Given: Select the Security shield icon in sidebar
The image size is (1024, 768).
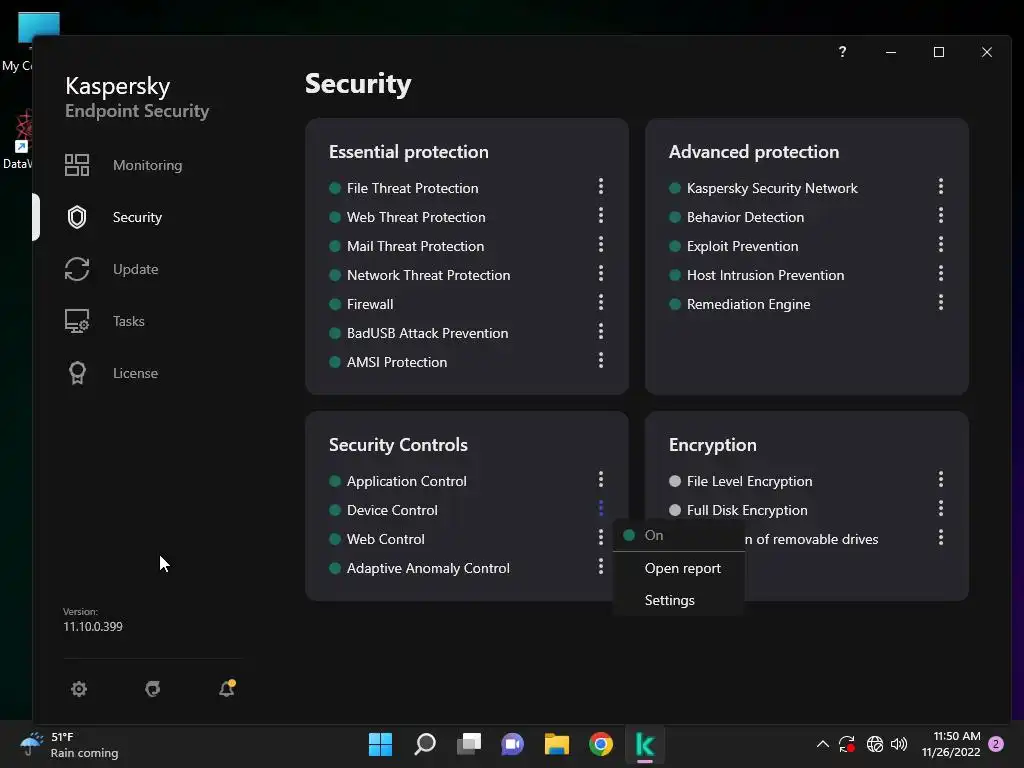Looking at the screenshot, I should (77, 217).
